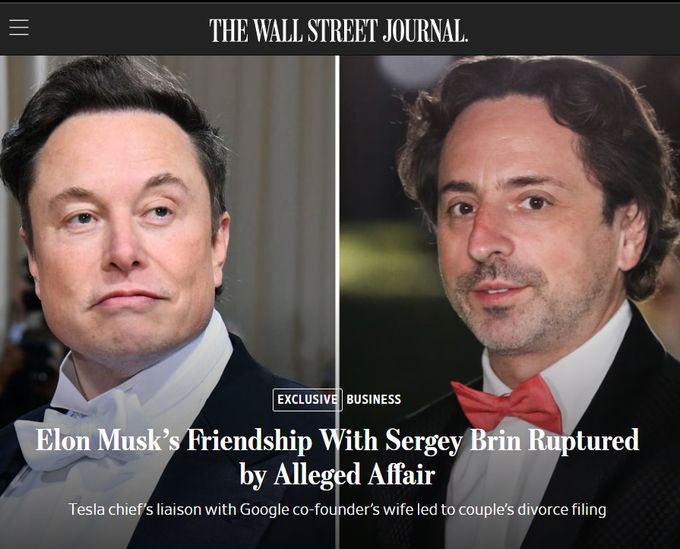This screenshot has height=549, width=680.
Task: Click the period at the end of the WSJ logo
Action: coord(466,40)
